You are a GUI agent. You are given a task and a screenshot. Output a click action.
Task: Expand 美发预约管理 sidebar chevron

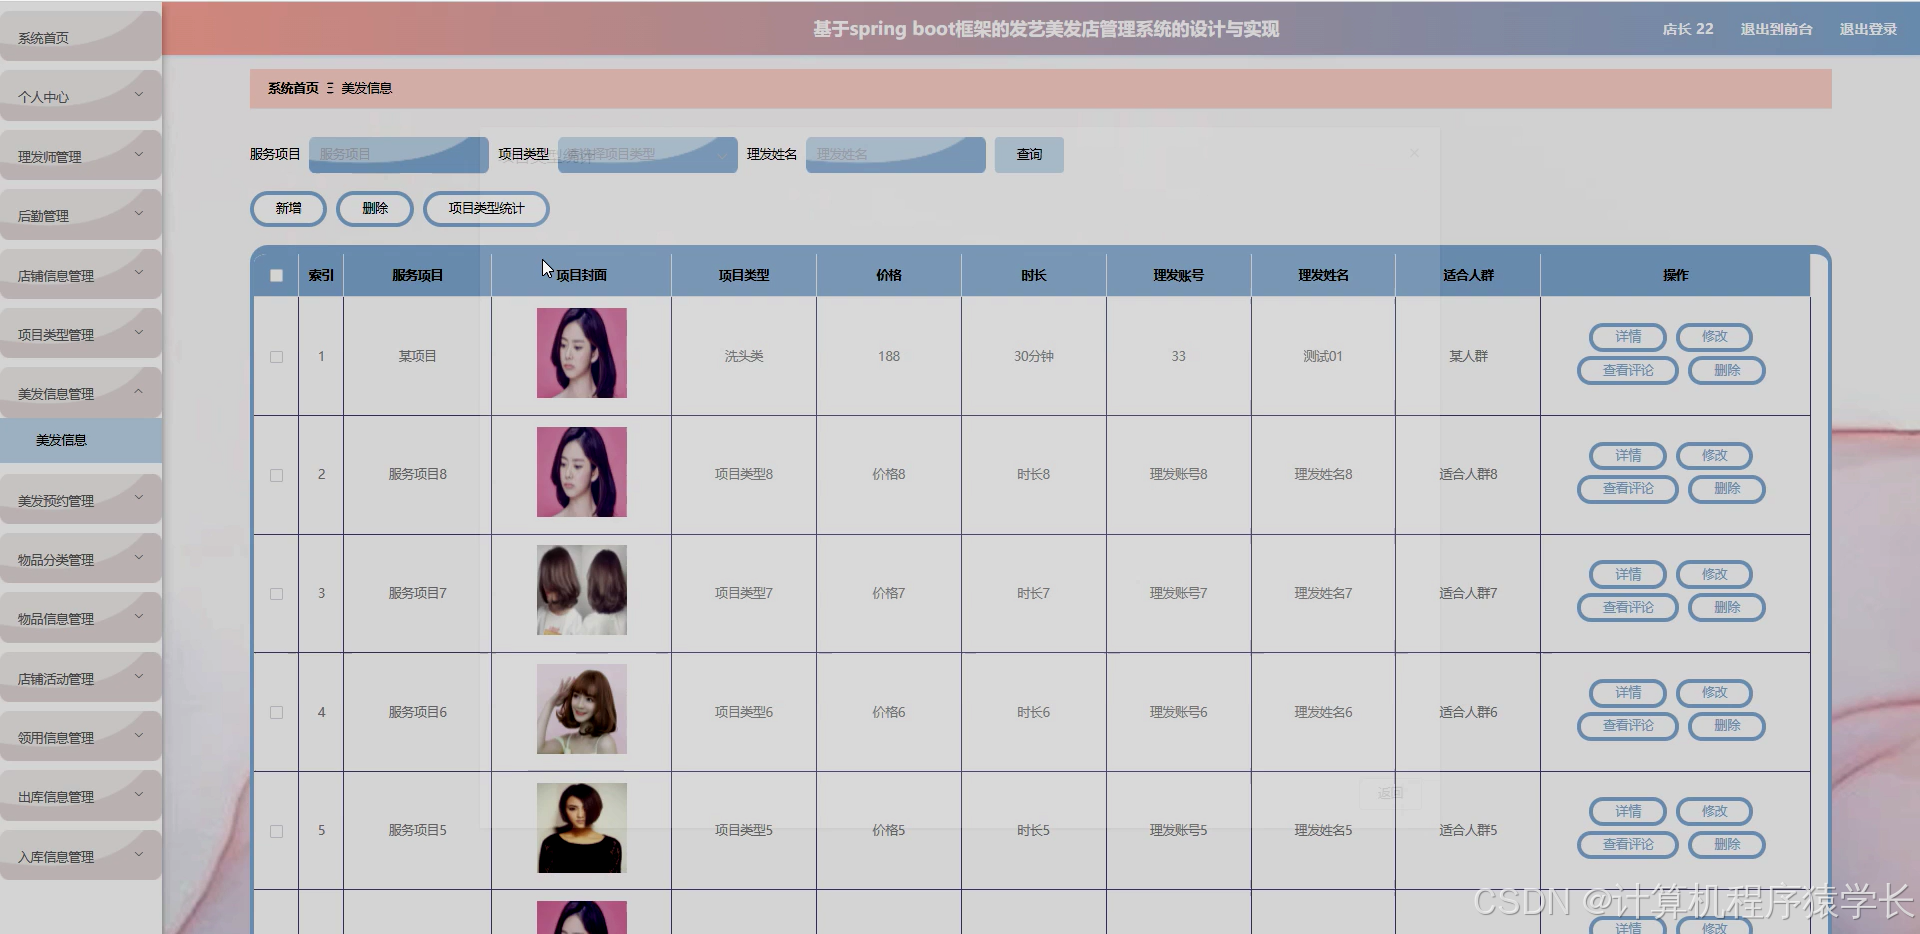(x=139, y=498)
